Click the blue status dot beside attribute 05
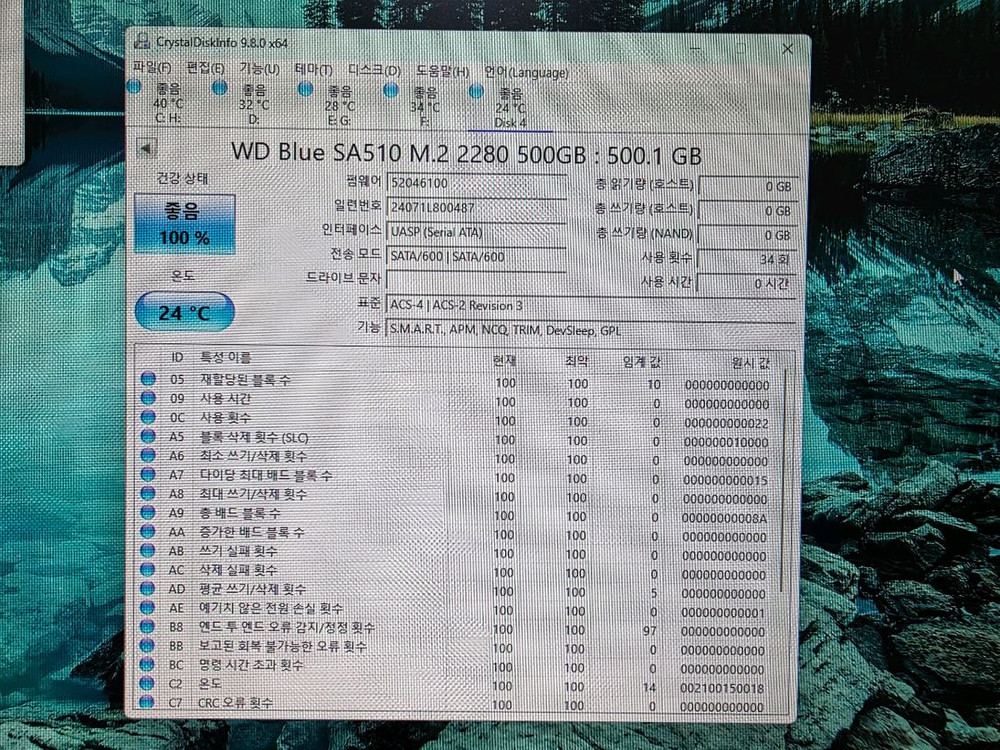The image size is (1000, 750). click(149, 379)
